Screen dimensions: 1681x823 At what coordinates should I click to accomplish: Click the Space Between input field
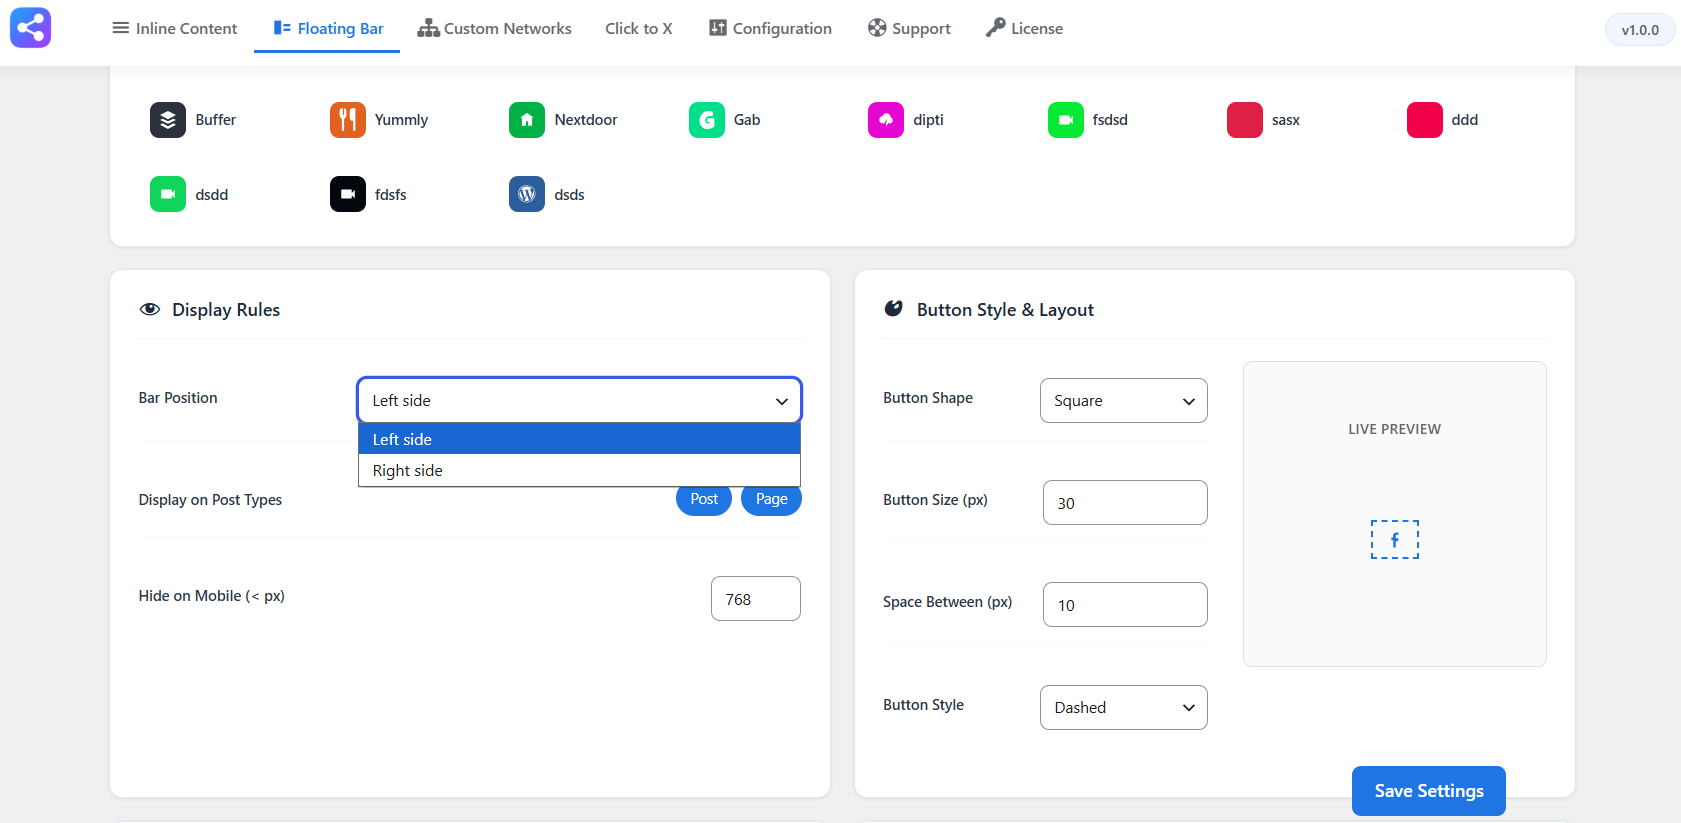point(1125,604)
